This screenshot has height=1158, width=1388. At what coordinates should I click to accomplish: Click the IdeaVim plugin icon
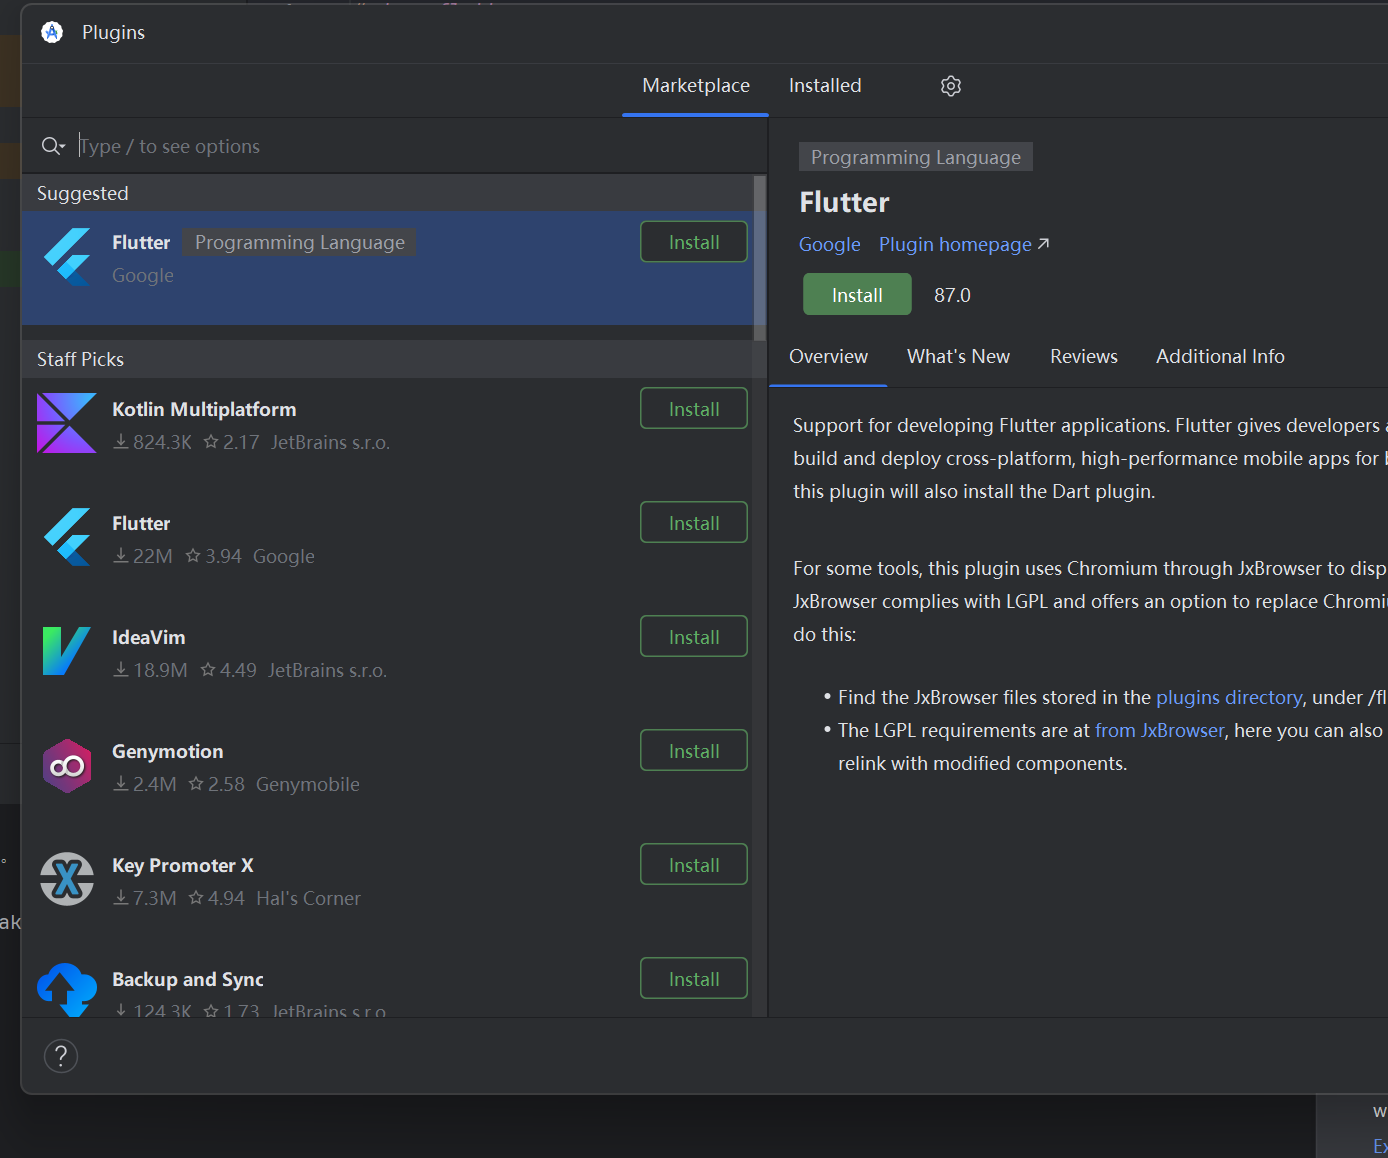tap(66, 651)
